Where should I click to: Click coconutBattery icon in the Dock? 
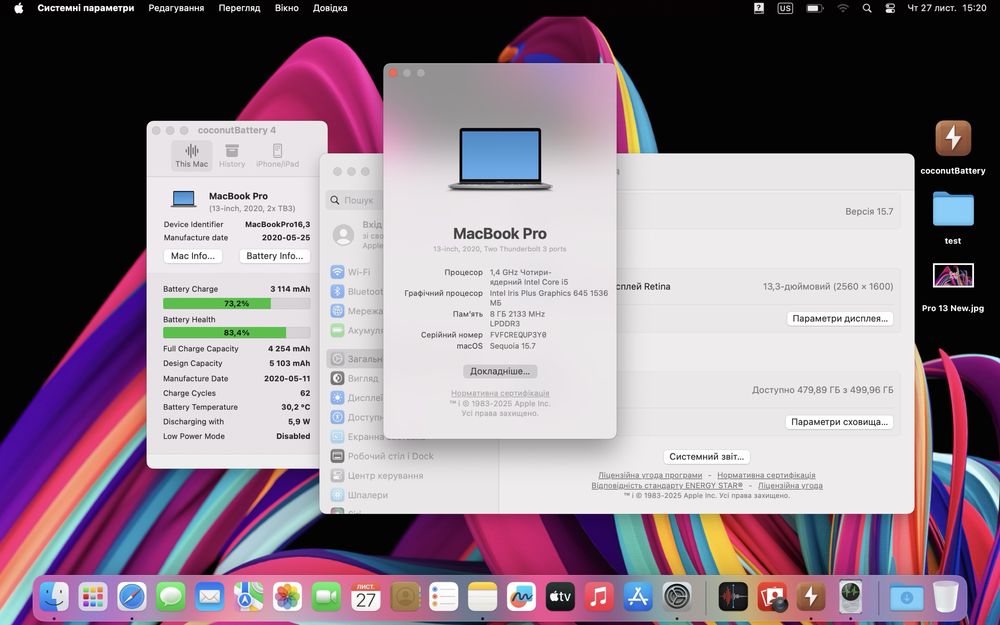(x=811, y=598)
